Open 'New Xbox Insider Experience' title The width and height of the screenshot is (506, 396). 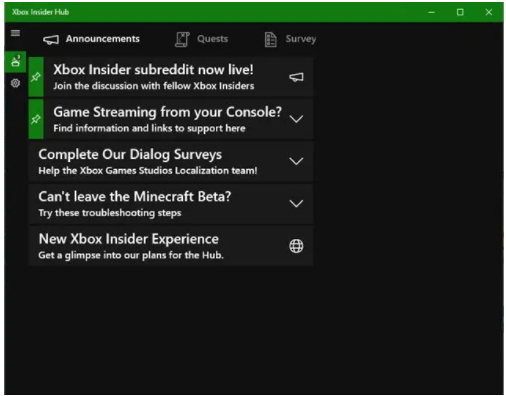tap(129, 239)
